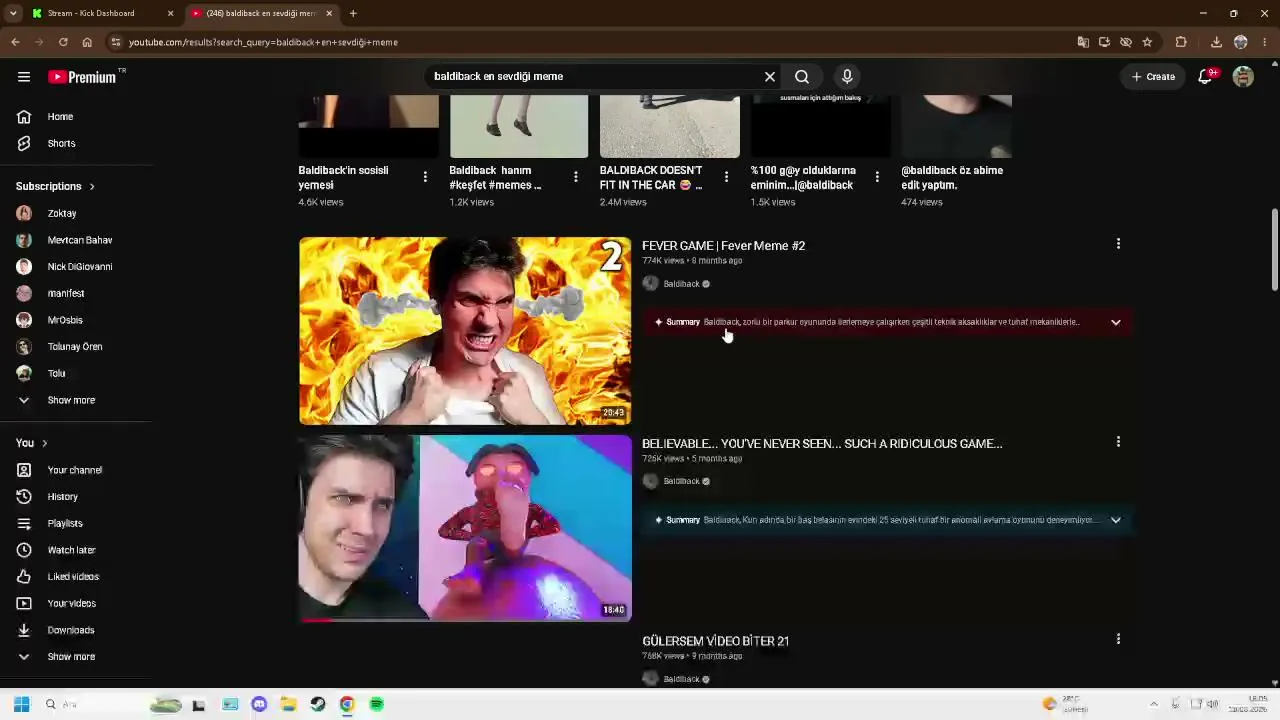Translate this page icon in address bar
Viewport: 1280px width, 720px height.
pyautogui.click(x=1083, y=42)
